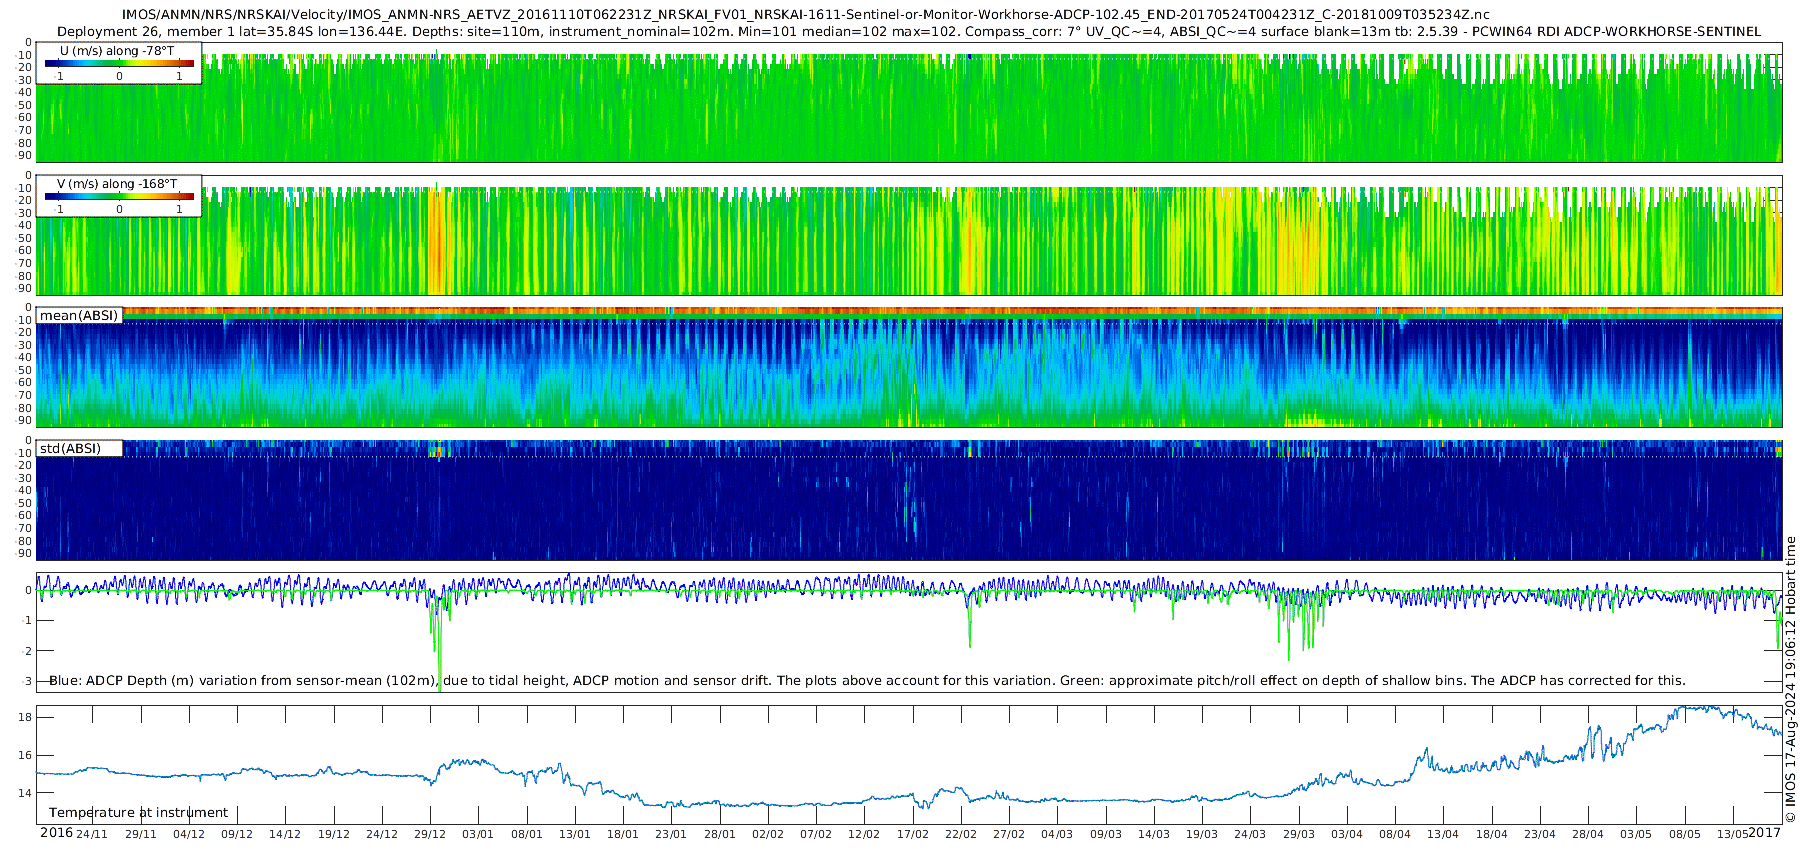Click the 22/02 date tick on time axis
The width and height of the screenshot is (1800, 850).
pyautogui.click(x=961, y=834)
